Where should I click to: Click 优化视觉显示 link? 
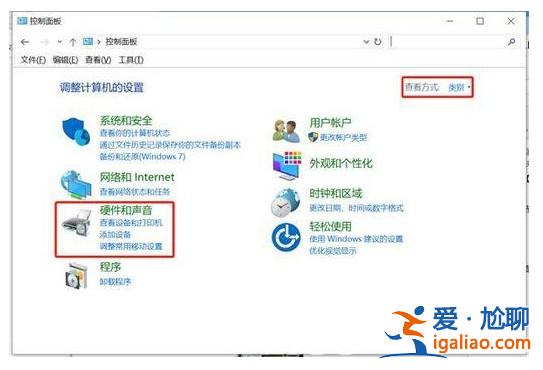pyautogui.click(x=332, y=251)
